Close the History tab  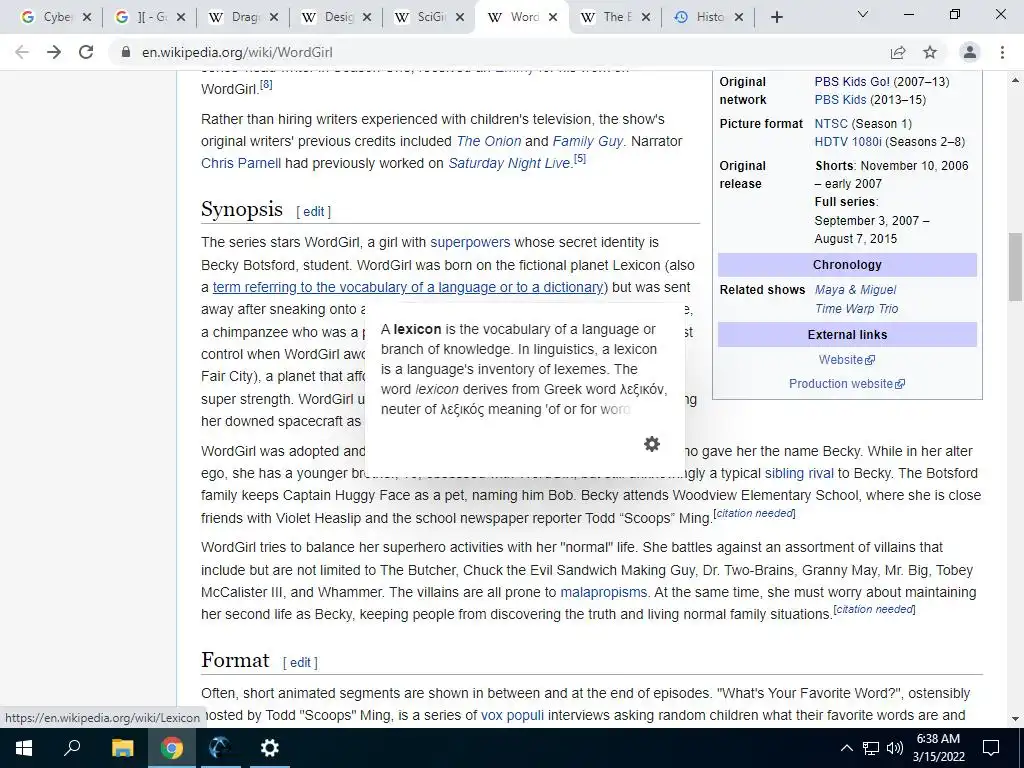point(739,18)
